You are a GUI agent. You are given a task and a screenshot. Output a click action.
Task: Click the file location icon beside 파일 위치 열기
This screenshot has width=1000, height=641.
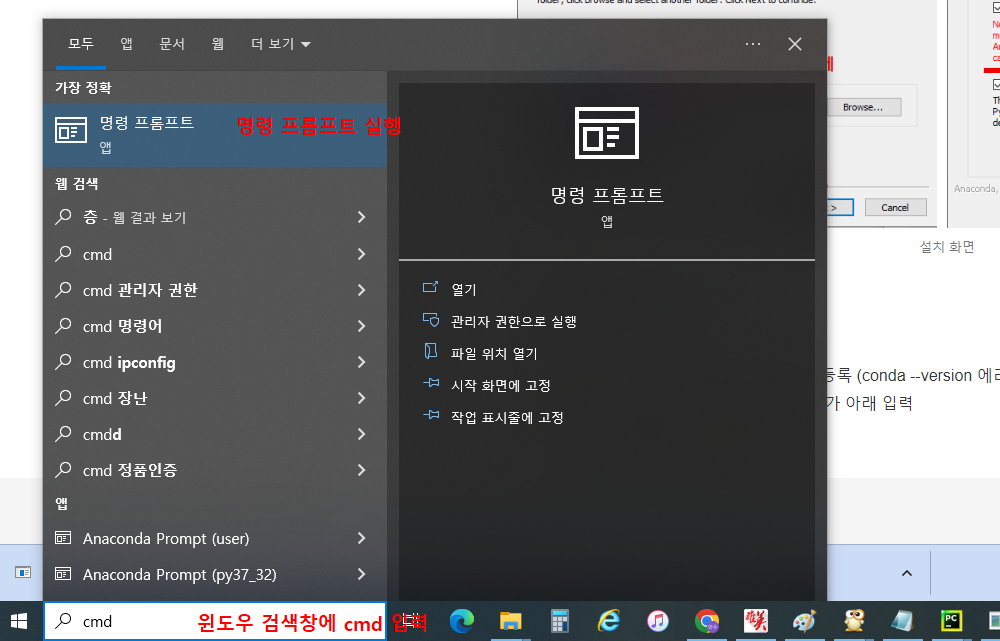tap(430, 351)
